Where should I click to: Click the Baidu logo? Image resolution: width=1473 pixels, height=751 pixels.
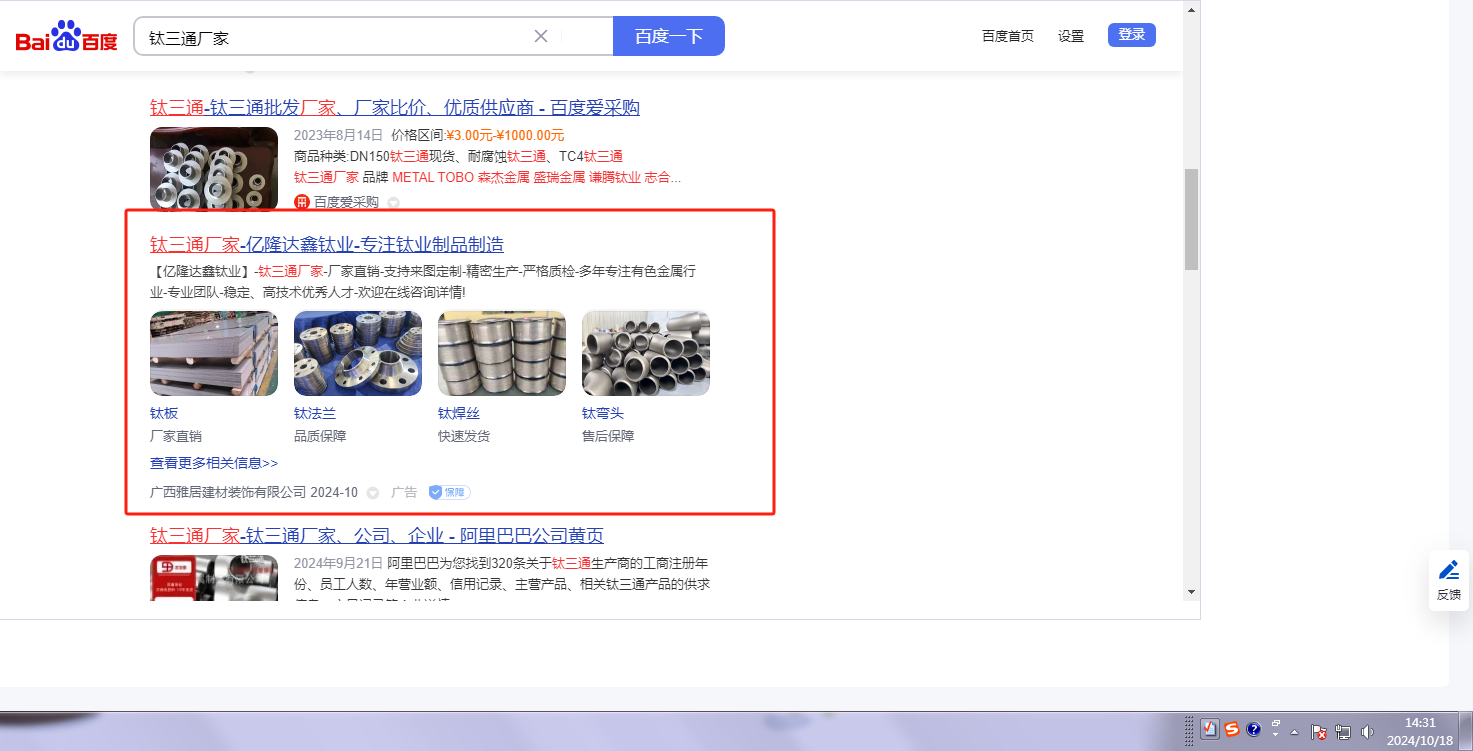66,36
